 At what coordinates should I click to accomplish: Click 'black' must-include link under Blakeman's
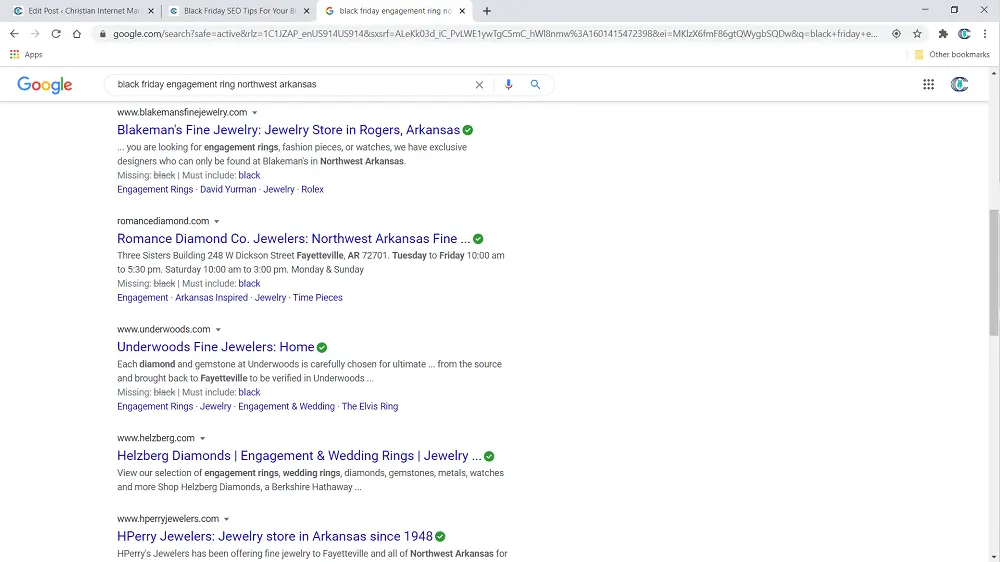(249, 175)
